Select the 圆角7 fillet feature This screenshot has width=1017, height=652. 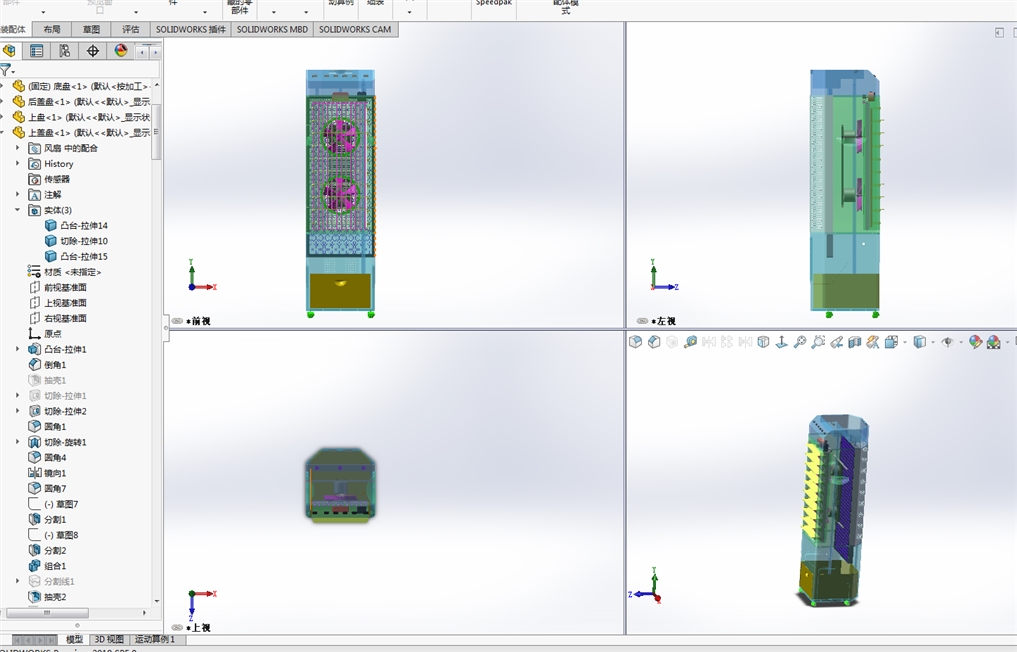click(47, 489)
